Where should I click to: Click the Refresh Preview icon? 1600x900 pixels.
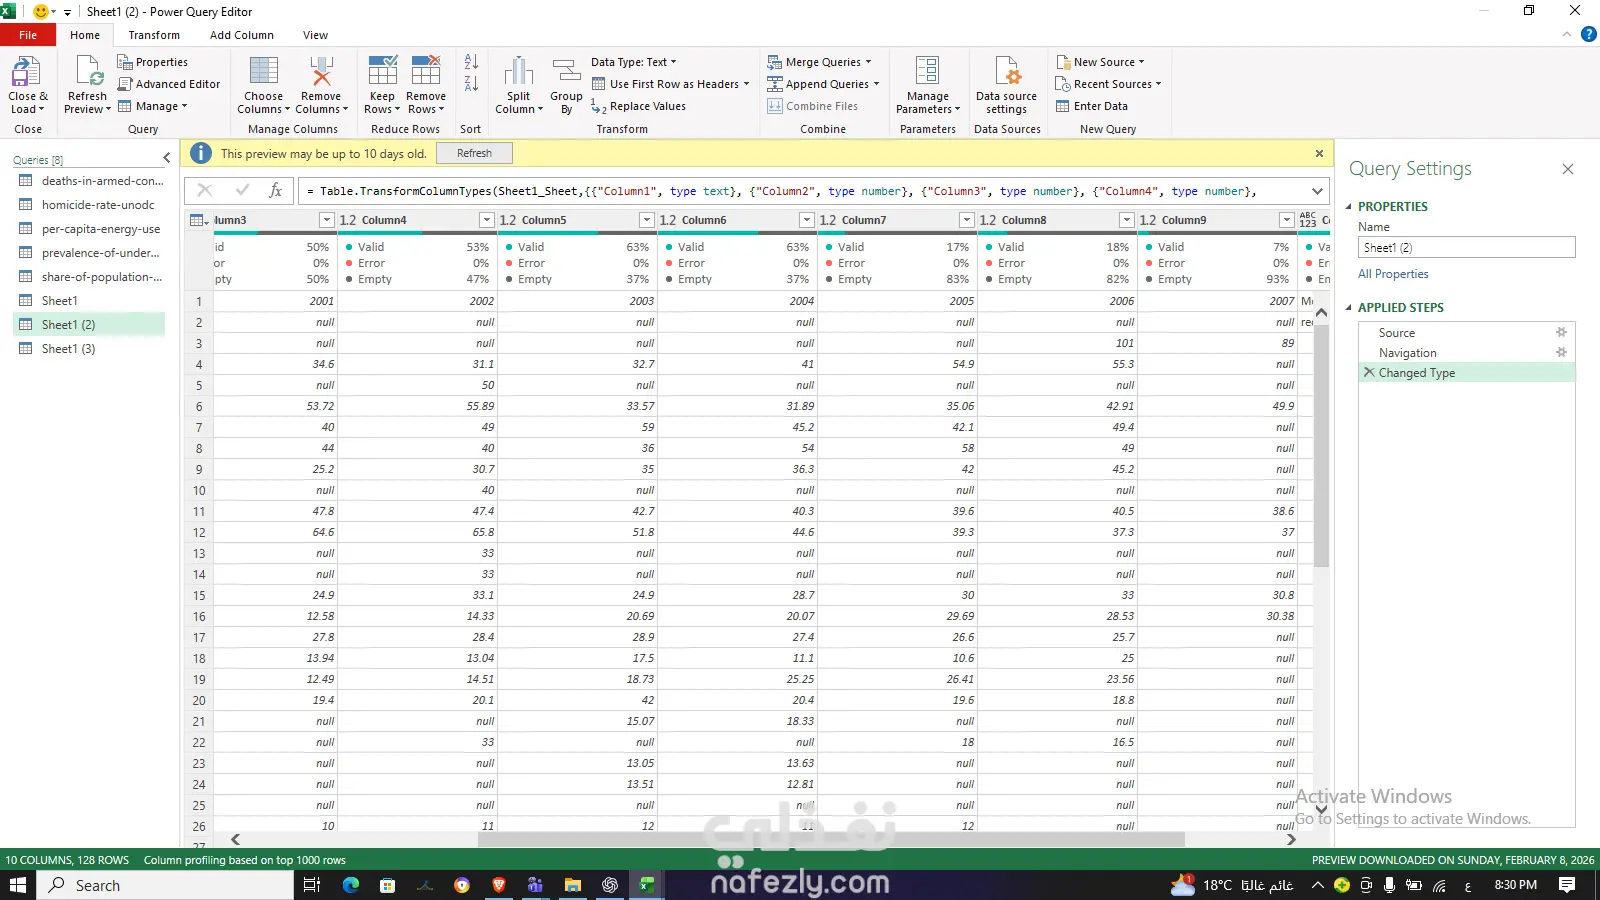(x=87, y=74)
